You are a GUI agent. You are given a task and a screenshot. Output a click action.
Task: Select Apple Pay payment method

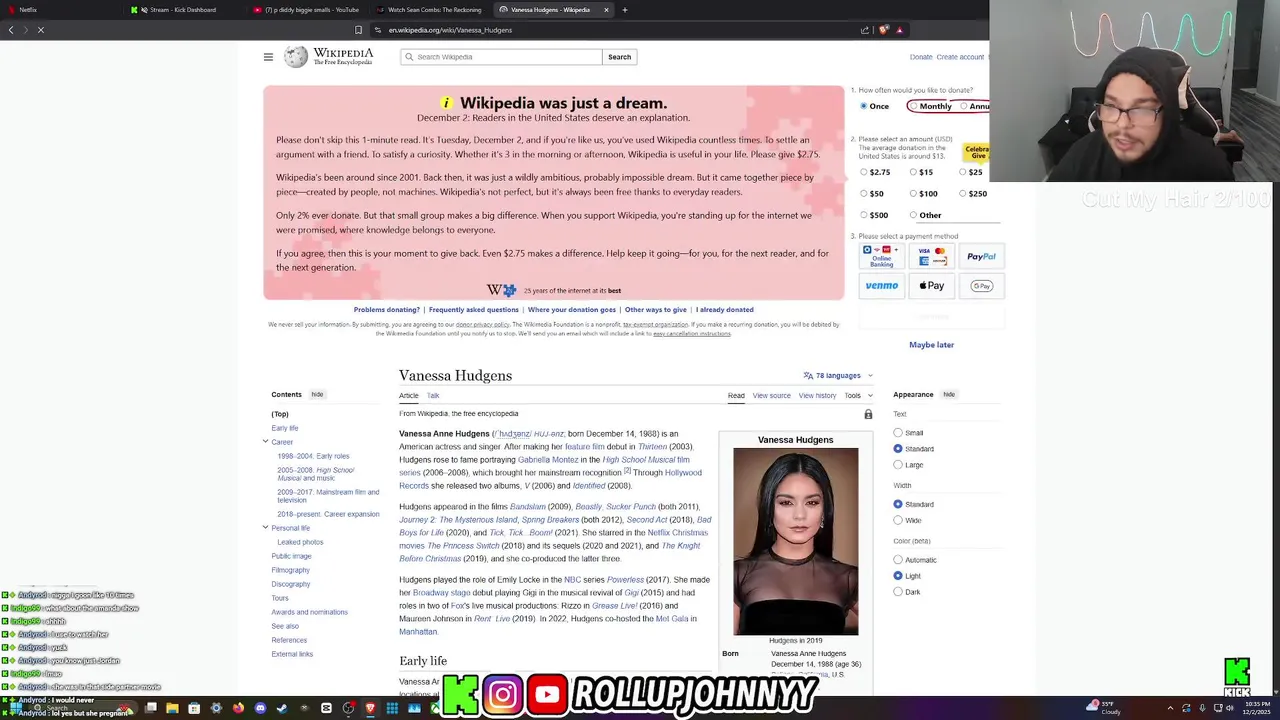[x=931, y=286]
